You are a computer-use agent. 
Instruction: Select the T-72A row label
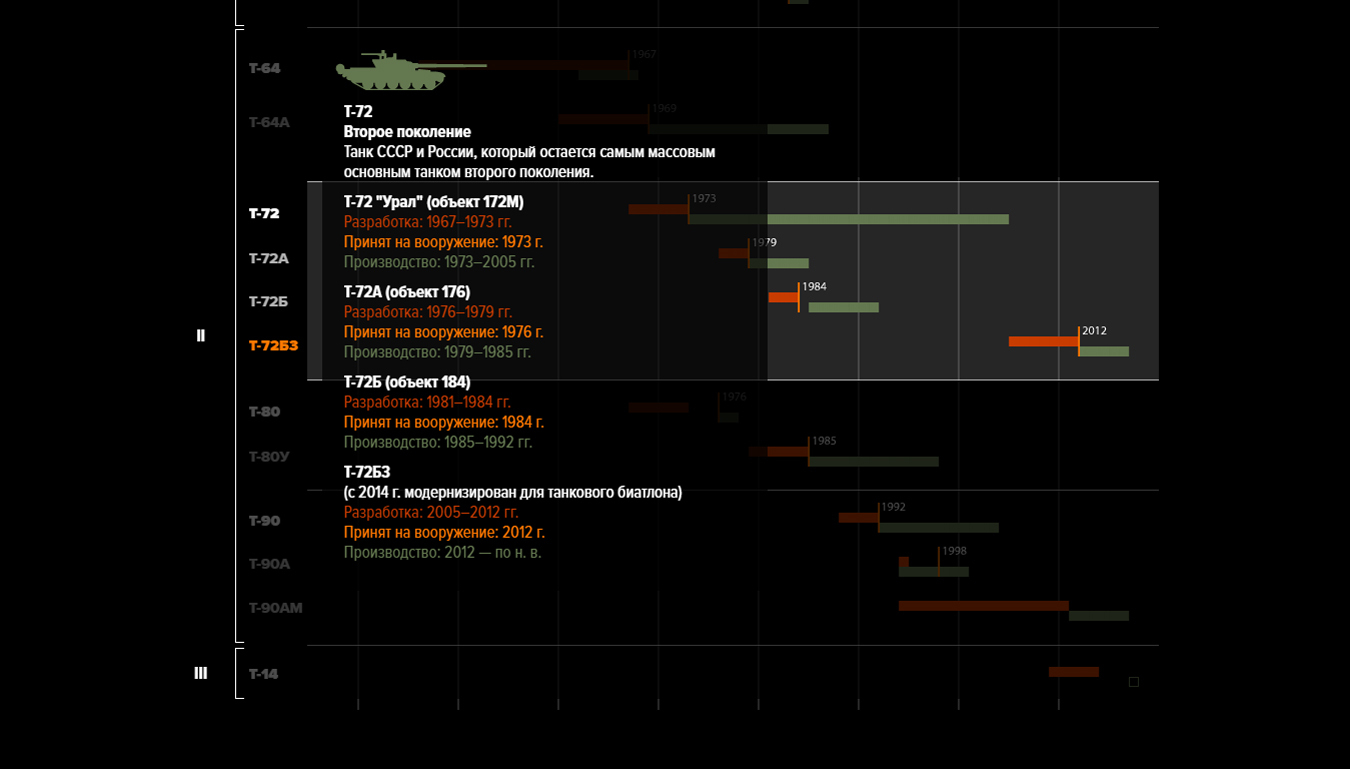click(x=269, y=258)
